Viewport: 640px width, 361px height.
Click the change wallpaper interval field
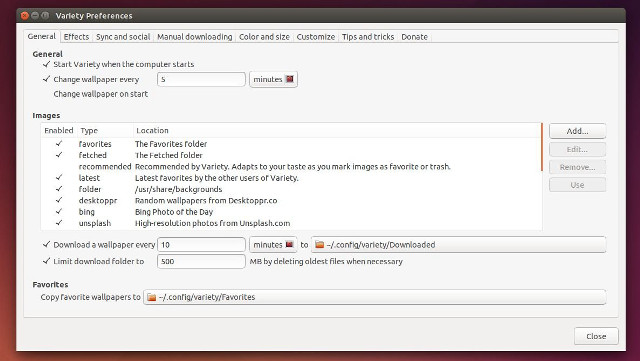point(201,79)
